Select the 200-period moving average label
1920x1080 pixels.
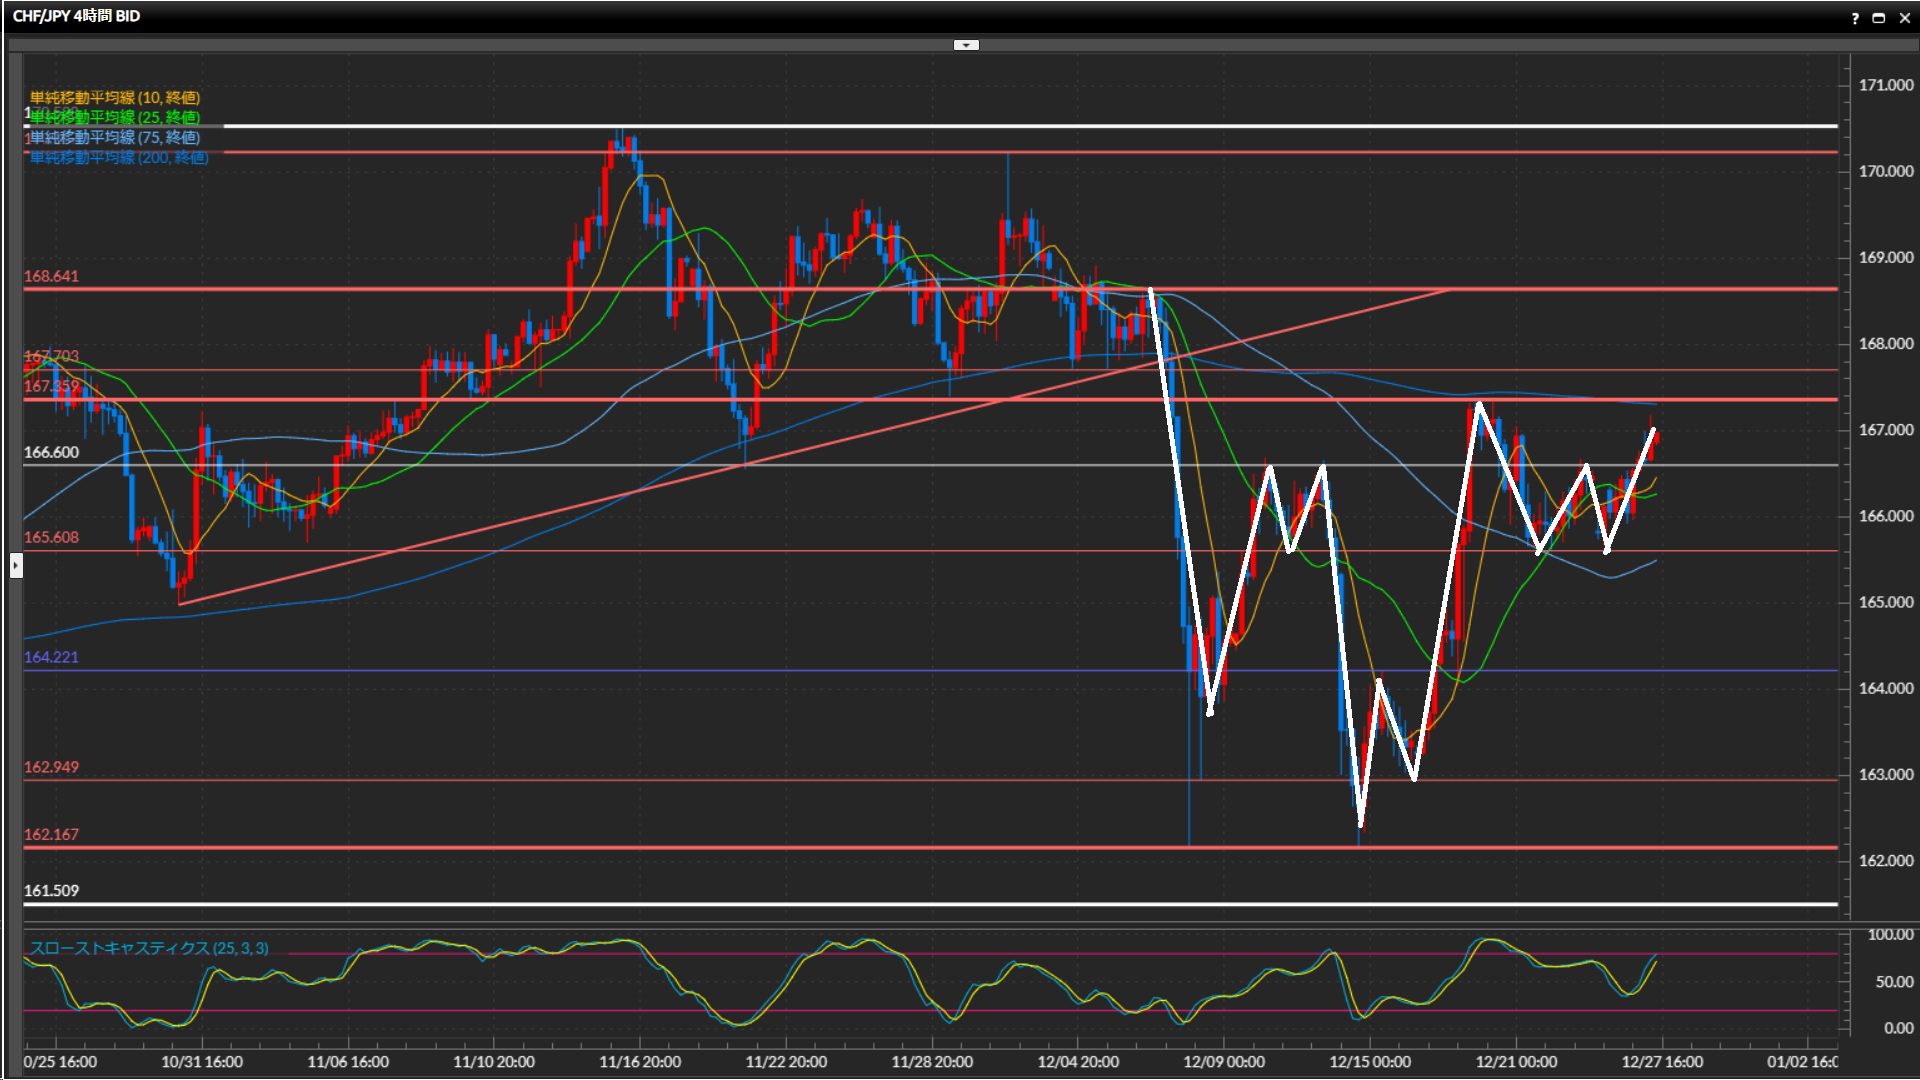click(118, 157)
